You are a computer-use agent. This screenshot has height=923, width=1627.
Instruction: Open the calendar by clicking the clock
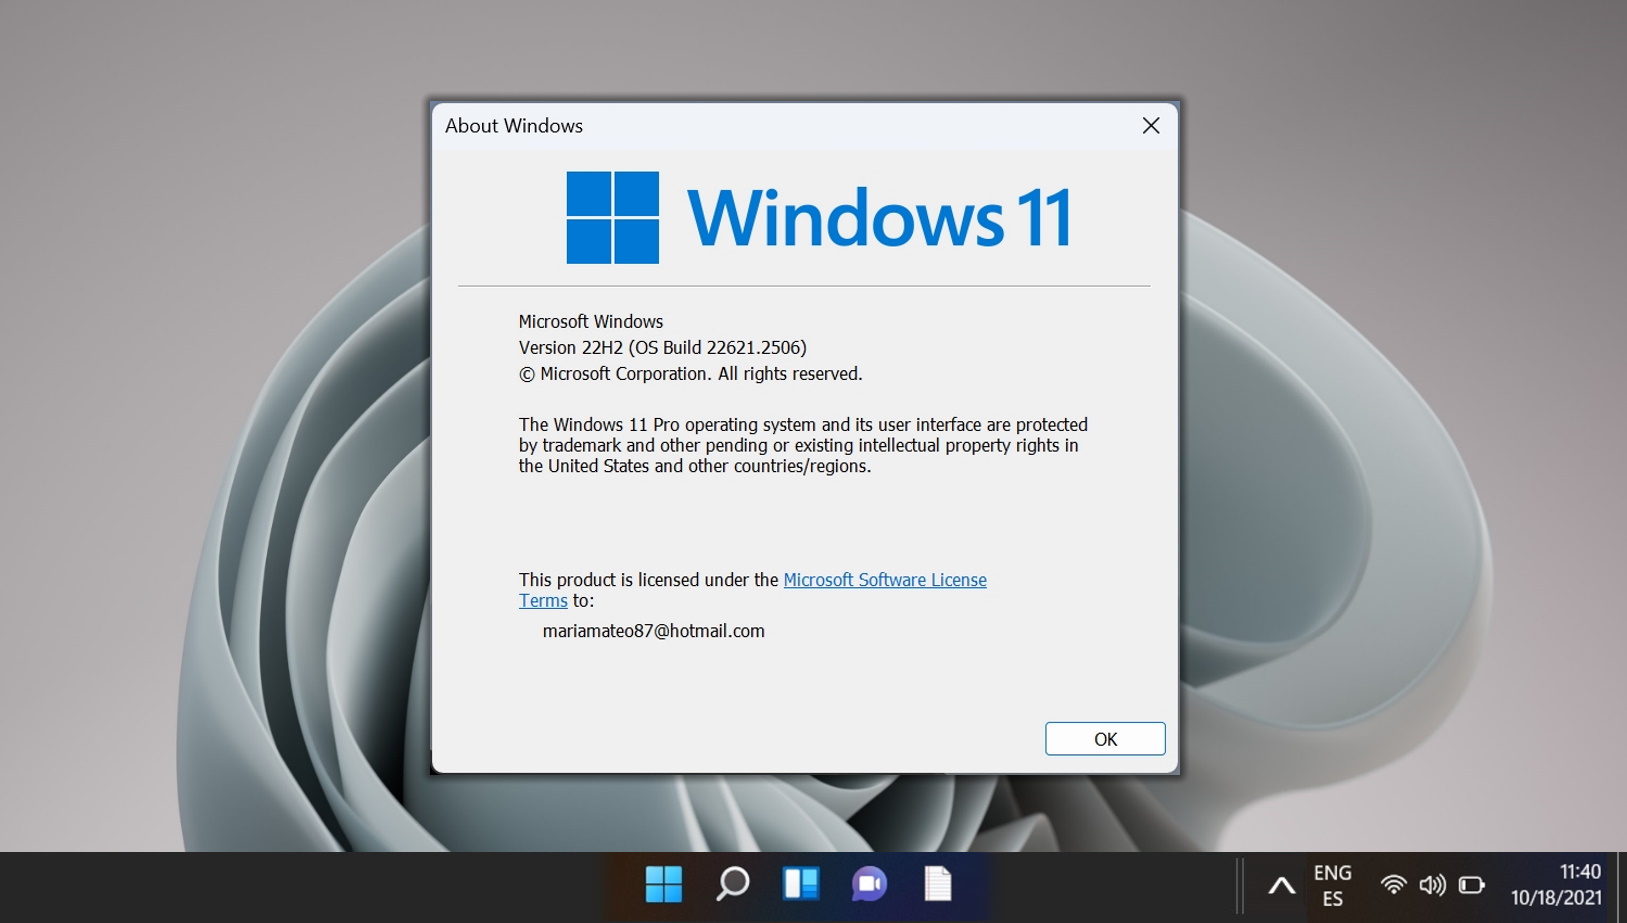click(x=1554, y=884)
